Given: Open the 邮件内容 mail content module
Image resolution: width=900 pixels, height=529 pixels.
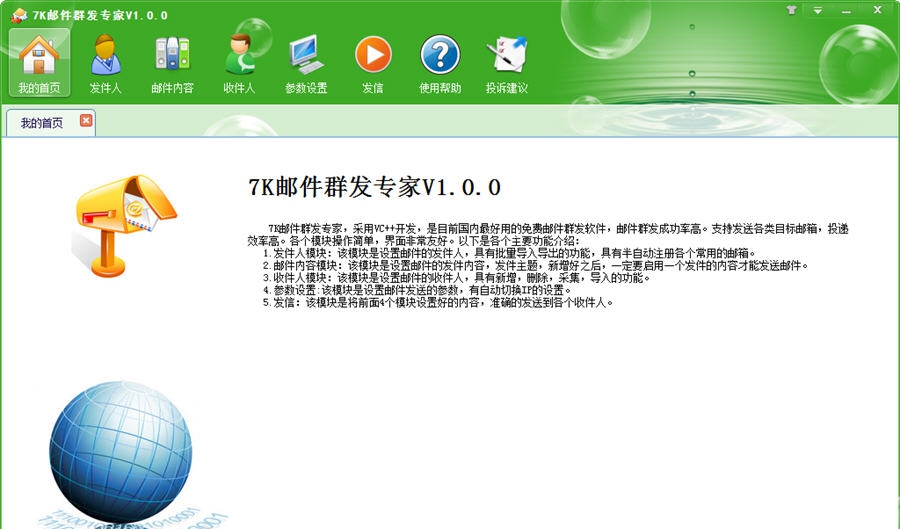Looking at the screenshot, I should (x=172, y=63).
